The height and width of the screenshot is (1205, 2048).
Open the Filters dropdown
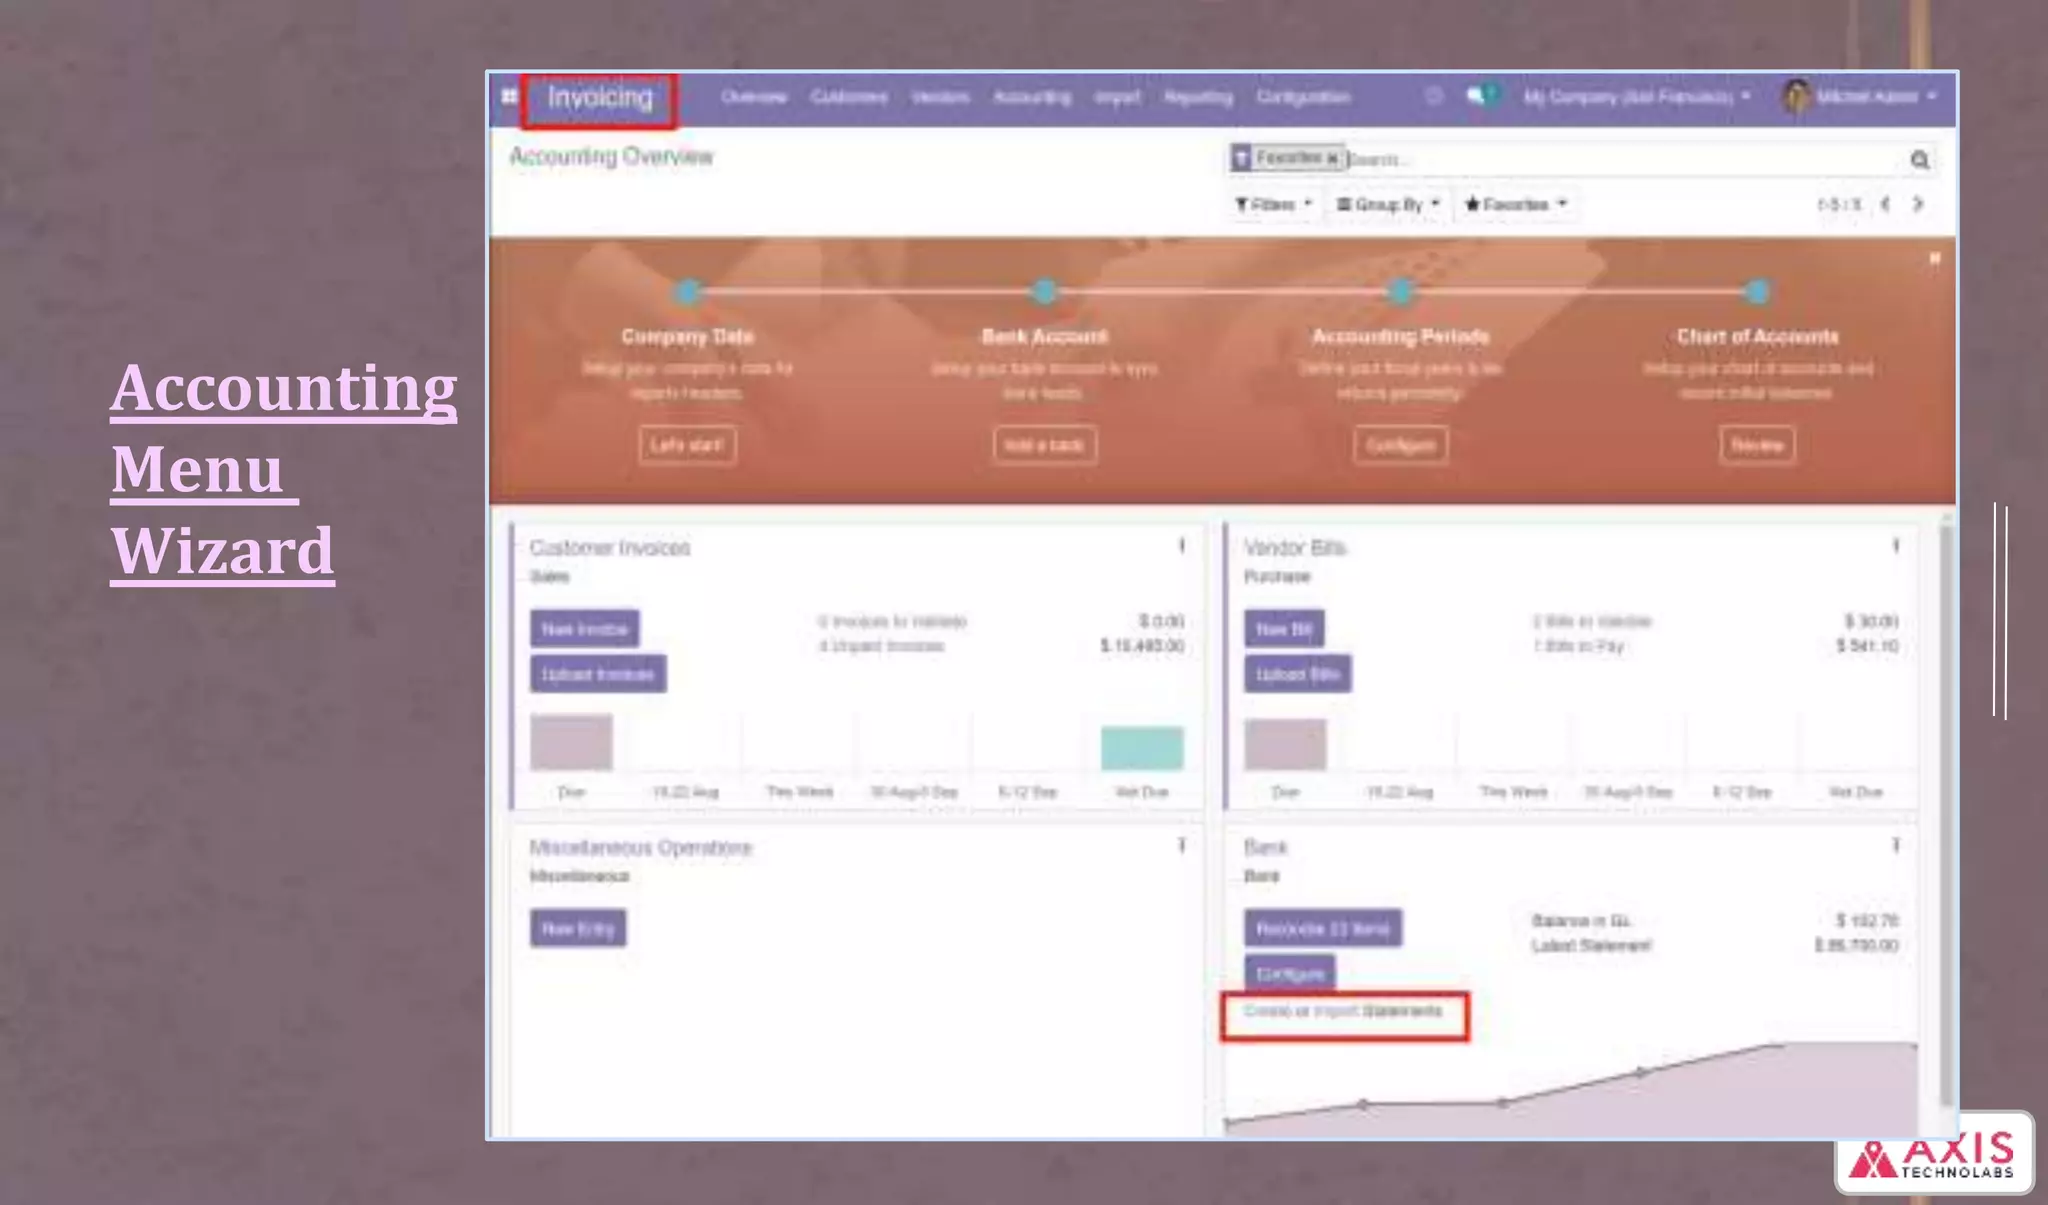click(x=1272, y=204)
